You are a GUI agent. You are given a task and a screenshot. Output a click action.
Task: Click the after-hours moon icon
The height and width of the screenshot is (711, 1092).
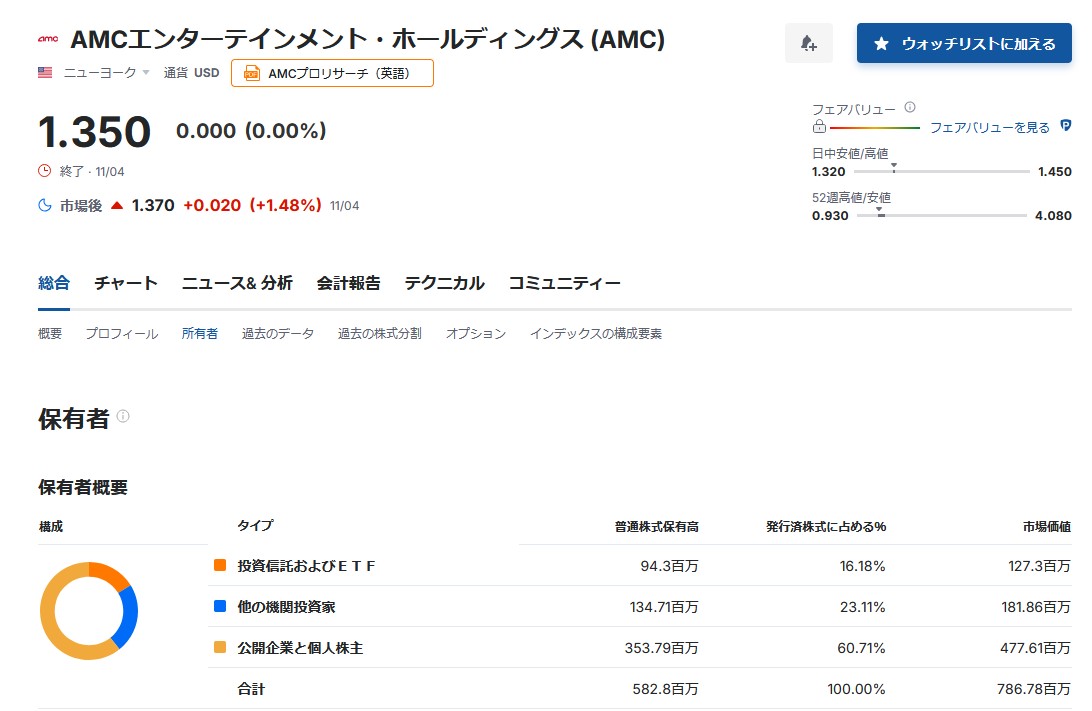44,205
